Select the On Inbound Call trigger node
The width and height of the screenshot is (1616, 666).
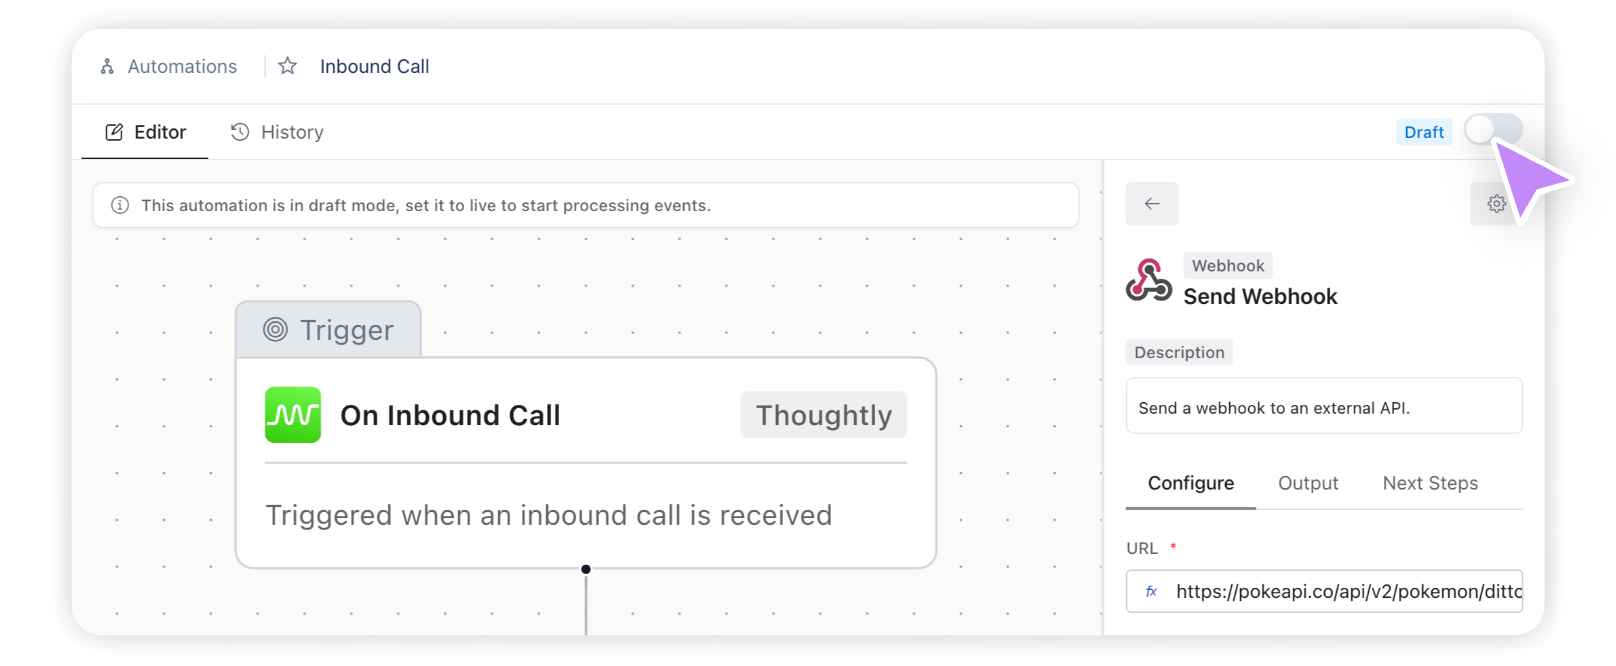tap(586, 462)
